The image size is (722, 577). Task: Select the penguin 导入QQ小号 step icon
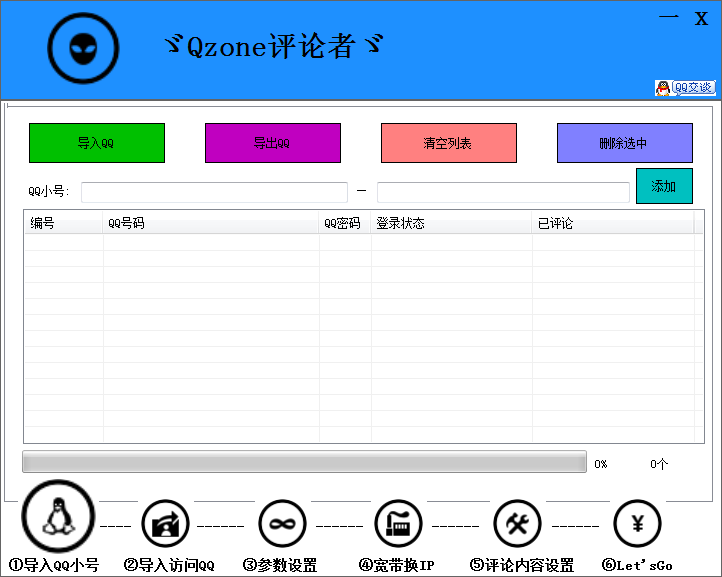coord(58,516)
